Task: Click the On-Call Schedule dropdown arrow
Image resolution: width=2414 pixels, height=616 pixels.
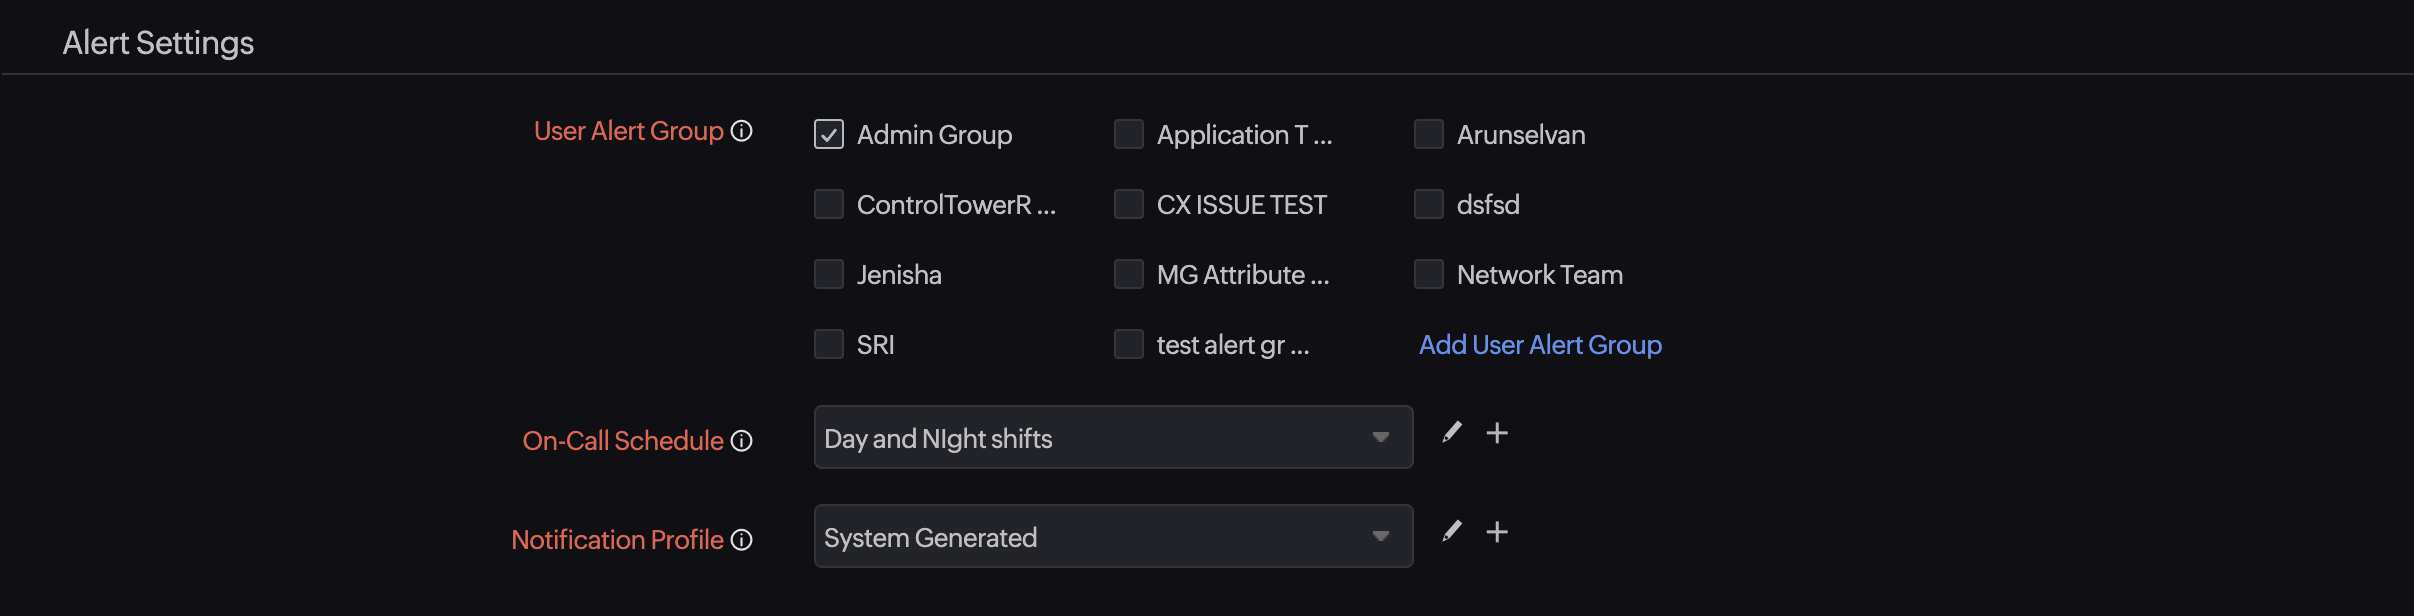Action: [x=1381, y=437]
